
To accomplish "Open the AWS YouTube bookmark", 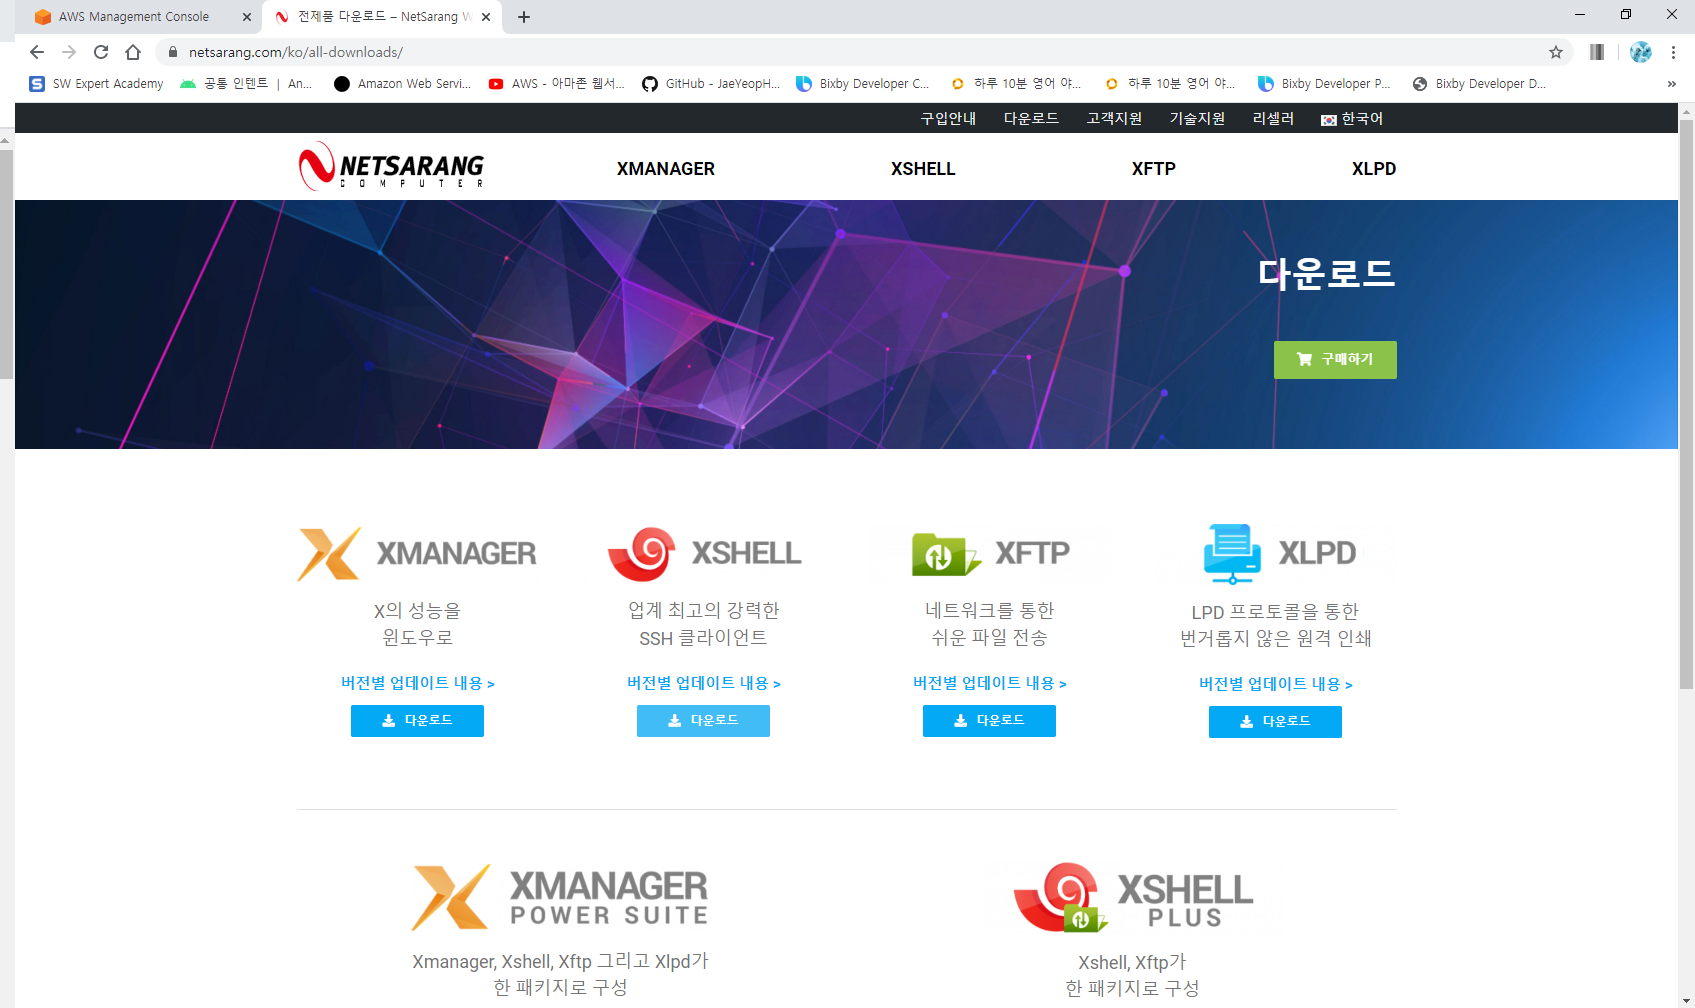I will (556, 84).
